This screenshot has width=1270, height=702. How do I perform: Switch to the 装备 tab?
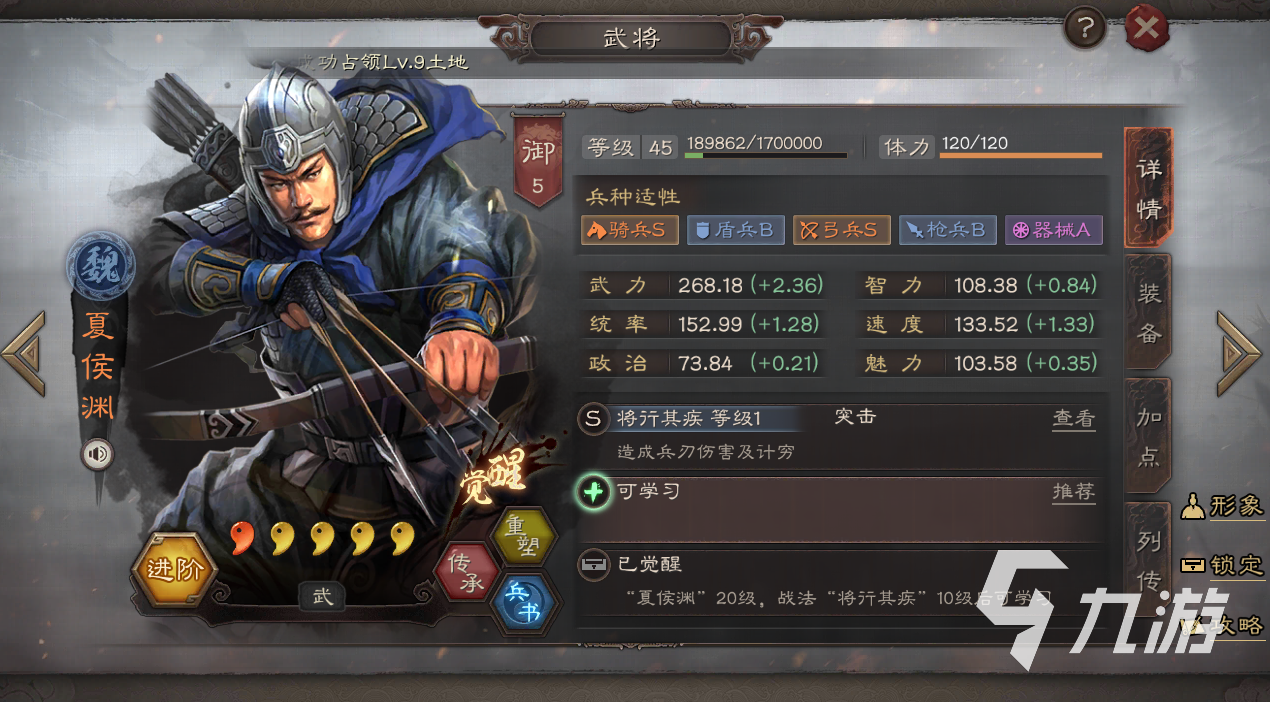pyautogui.click(x=1149, y=313)
